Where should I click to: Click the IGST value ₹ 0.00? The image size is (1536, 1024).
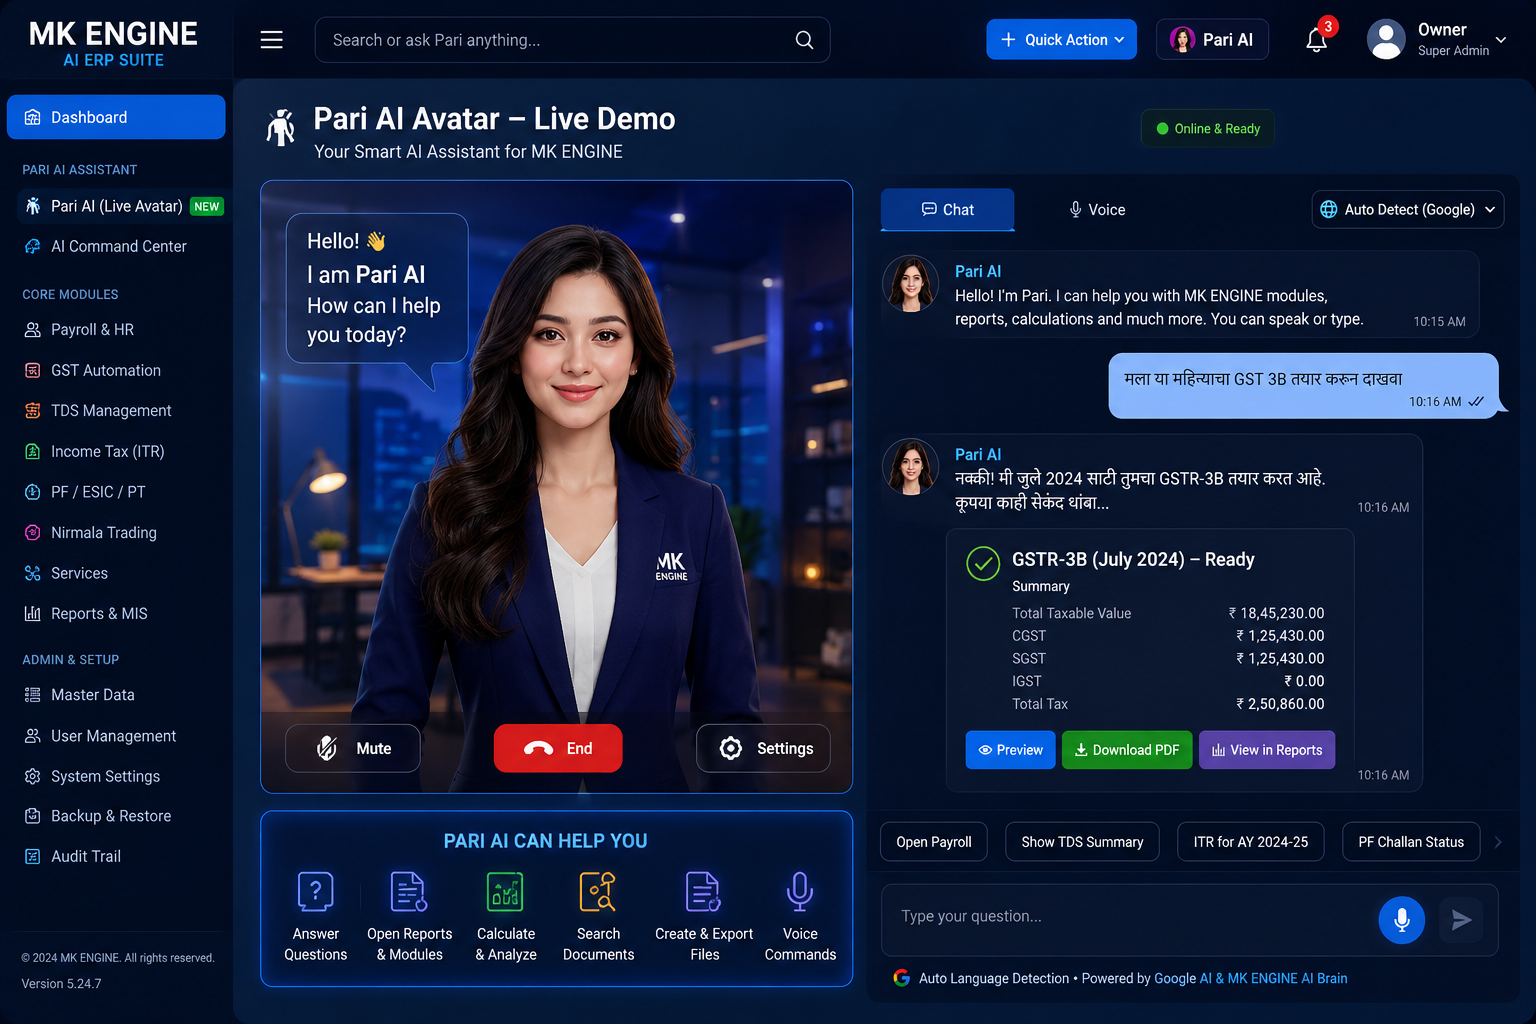[x=1304, y=681]
